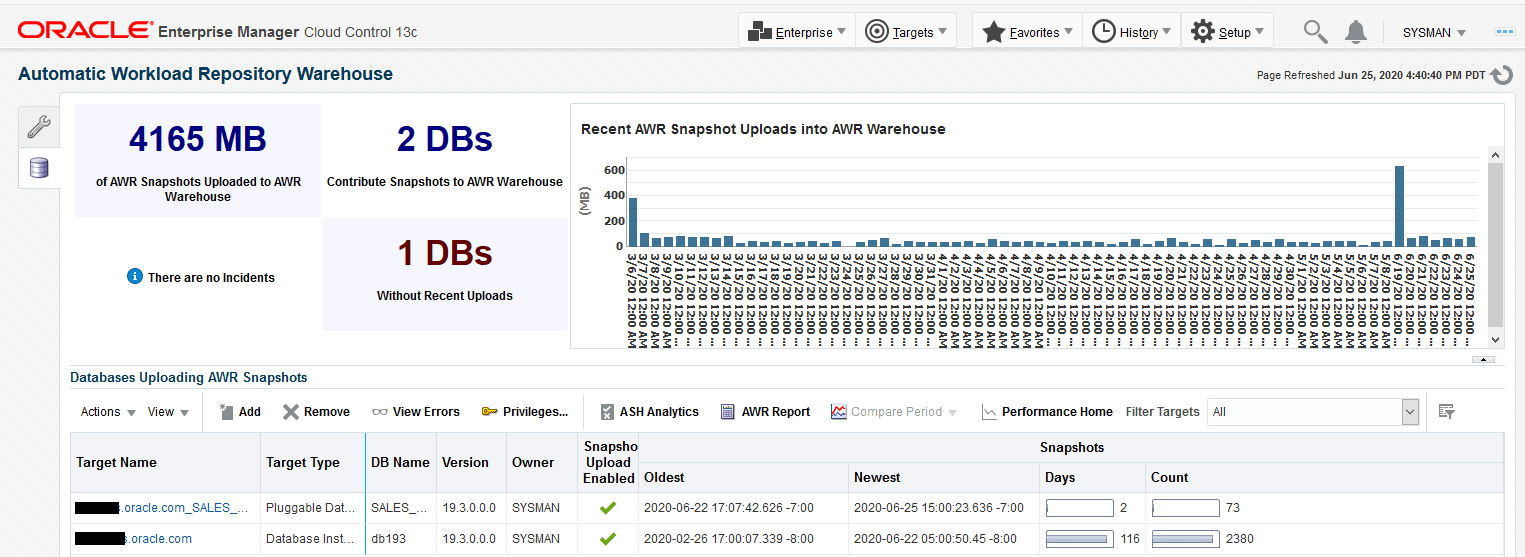The image size is (1525, 557).
Task: Open the db193 oracle.com target link
Action: (x=134, y=539)
